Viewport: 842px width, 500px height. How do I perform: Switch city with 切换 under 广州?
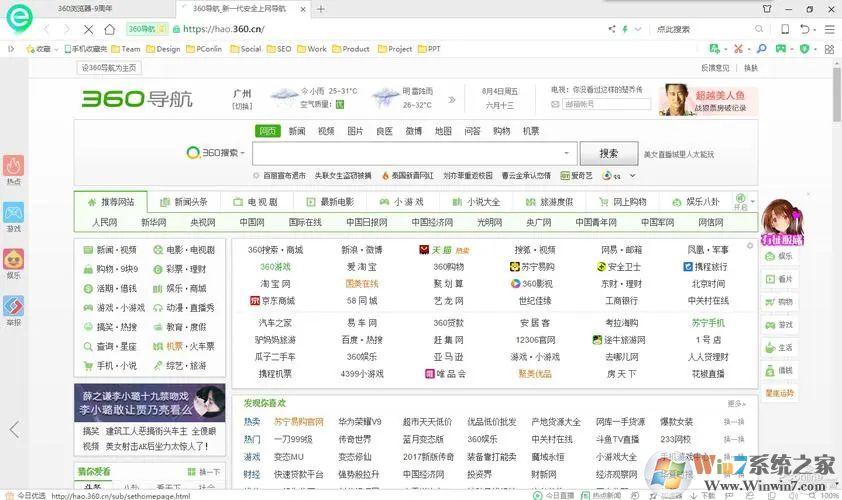[x=242, y=106]
